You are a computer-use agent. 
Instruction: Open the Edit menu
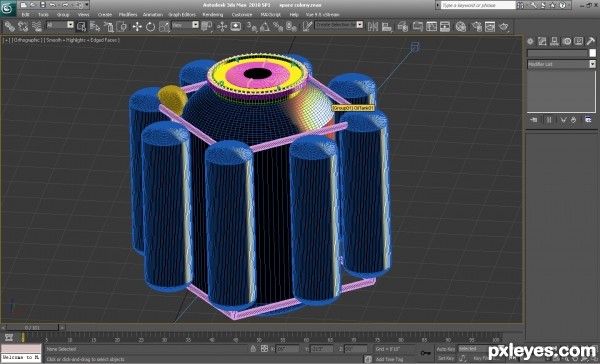[x=25, y=15]
